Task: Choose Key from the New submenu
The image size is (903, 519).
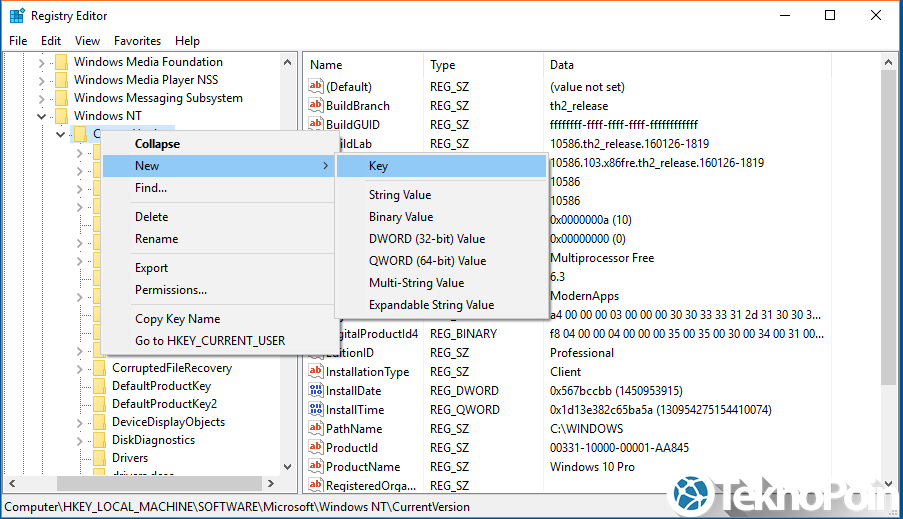Action: [441, 166]
